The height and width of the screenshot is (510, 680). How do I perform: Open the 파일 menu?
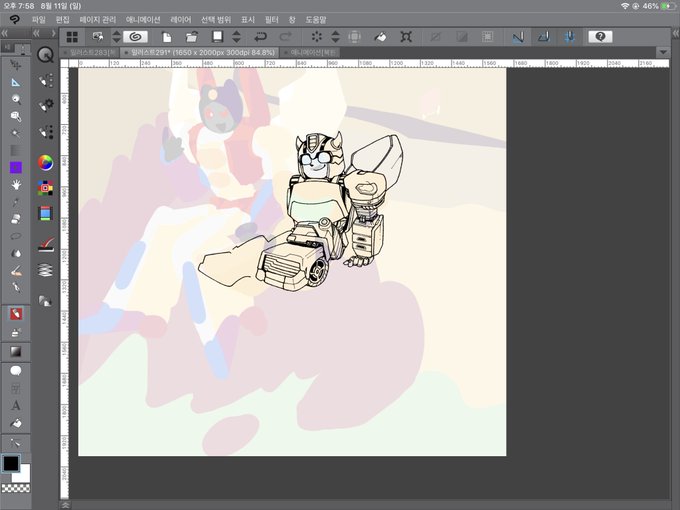39,20
